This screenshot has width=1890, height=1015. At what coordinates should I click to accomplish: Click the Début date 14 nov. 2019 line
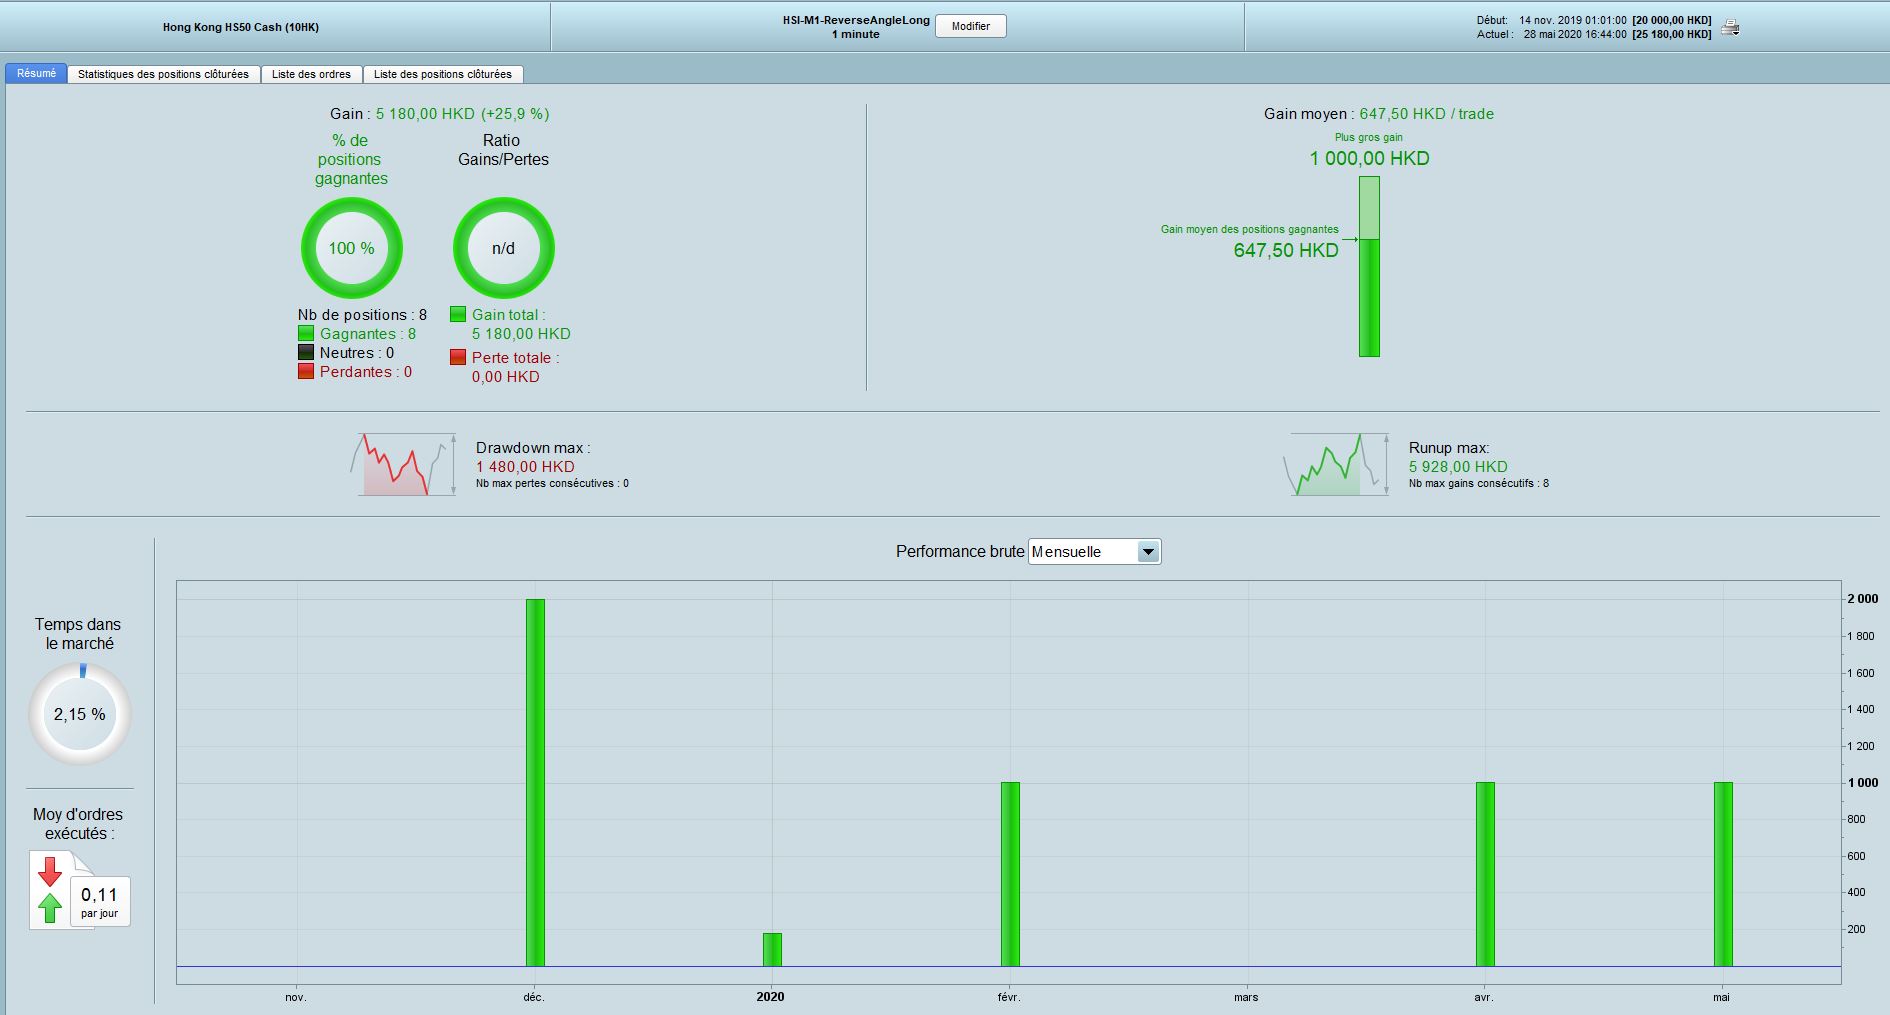1594,20
